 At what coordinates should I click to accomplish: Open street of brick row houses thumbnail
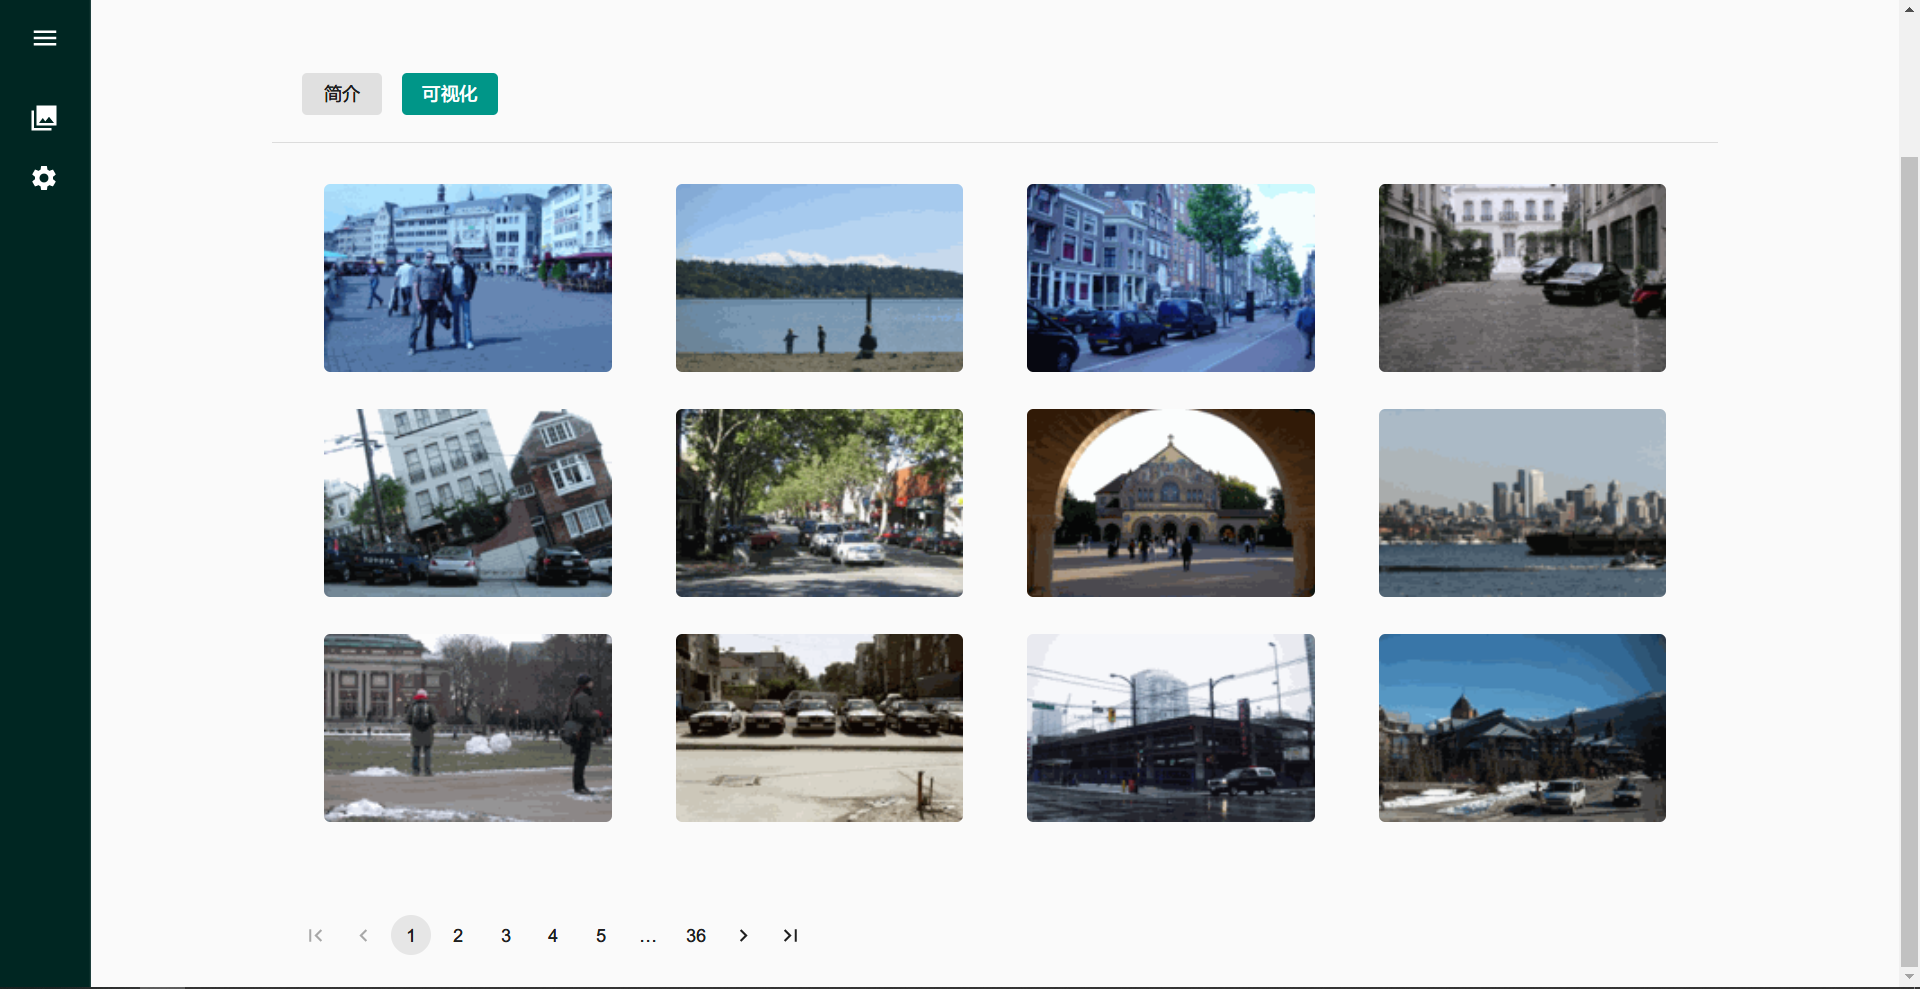(1171, 278)
